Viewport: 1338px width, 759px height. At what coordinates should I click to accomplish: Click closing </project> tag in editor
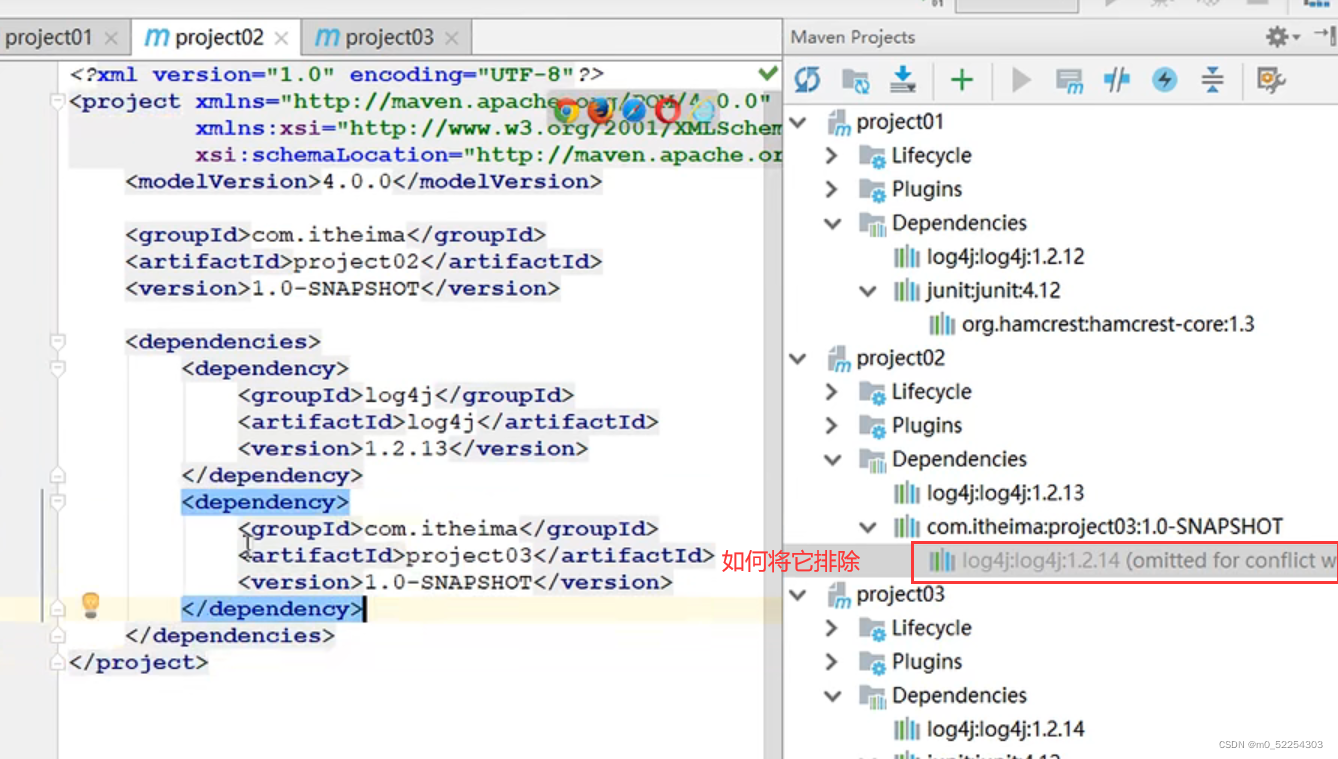139,663
